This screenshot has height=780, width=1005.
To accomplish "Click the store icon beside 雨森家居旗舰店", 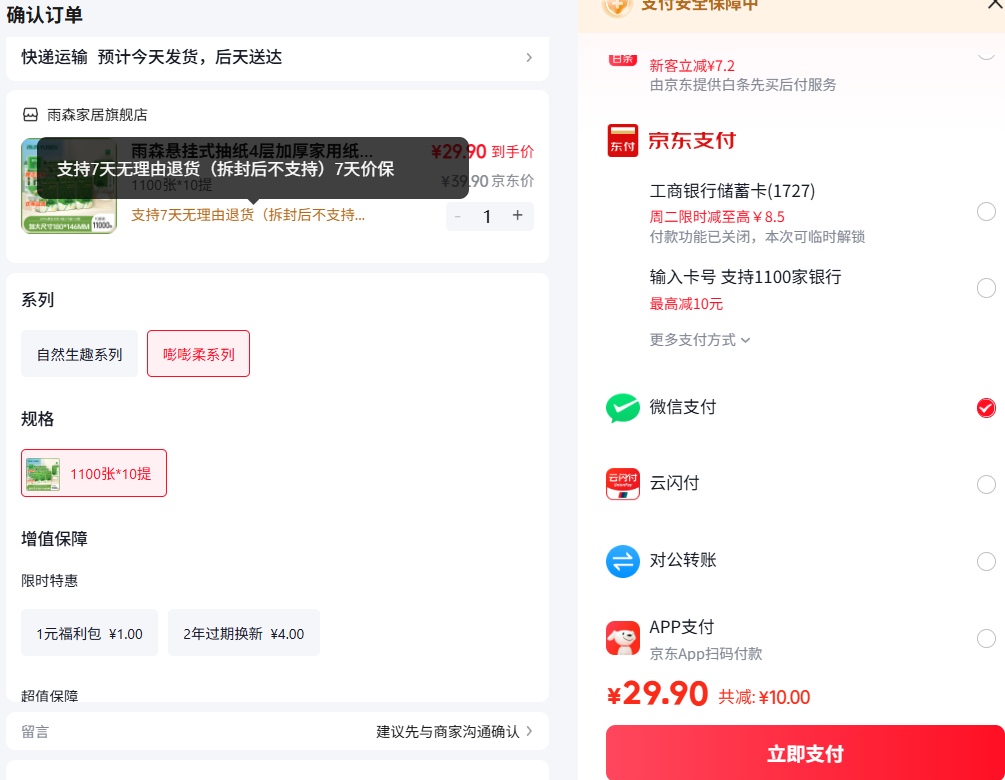I will pyautogui.click(x=30, y=115).
